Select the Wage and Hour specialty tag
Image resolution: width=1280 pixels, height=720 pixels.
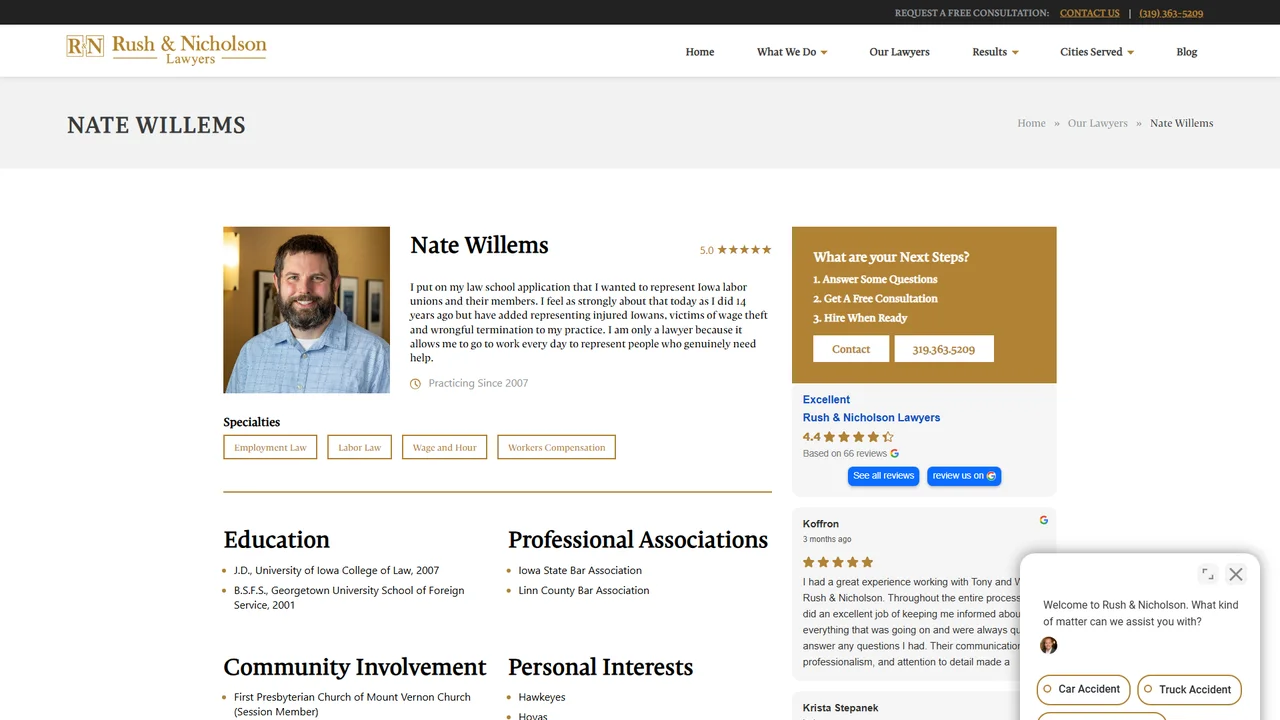click(x=445, y=447)
